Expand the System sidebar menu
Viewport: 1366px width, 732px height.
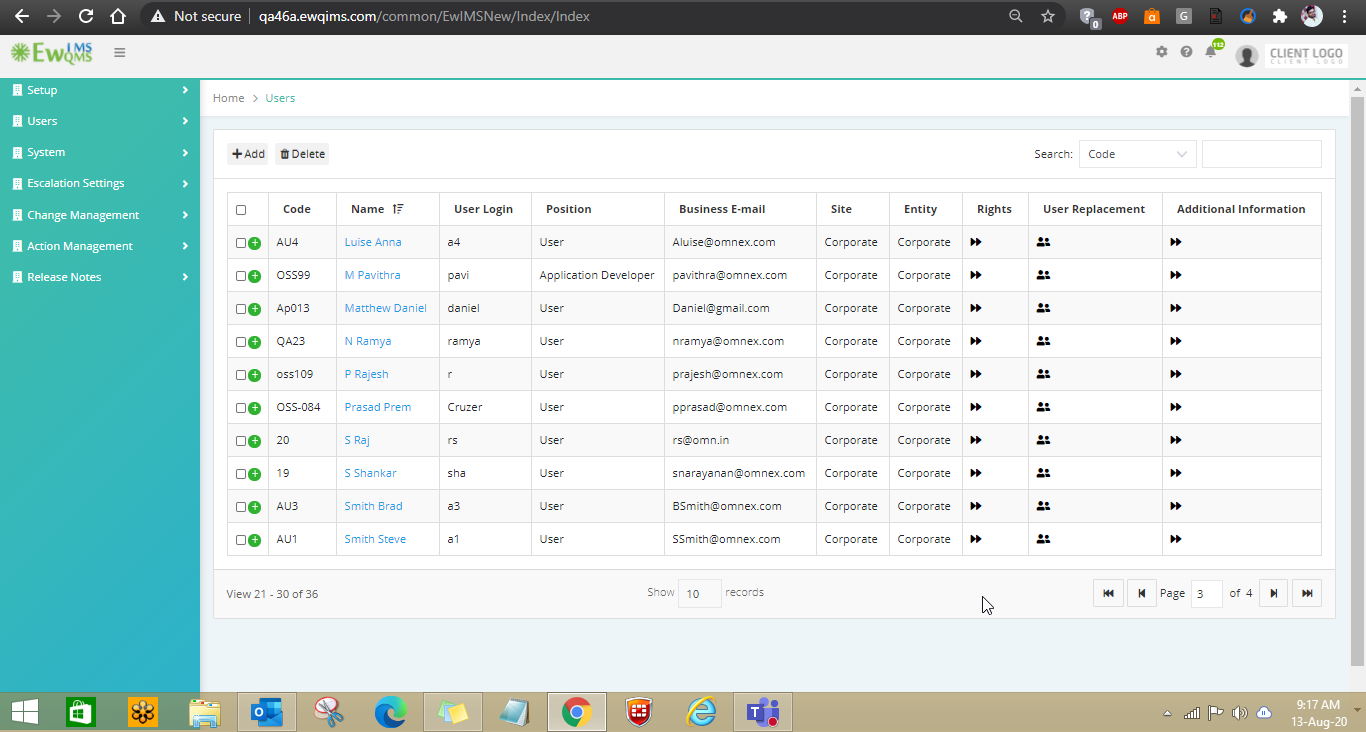(x=100, y=152)
